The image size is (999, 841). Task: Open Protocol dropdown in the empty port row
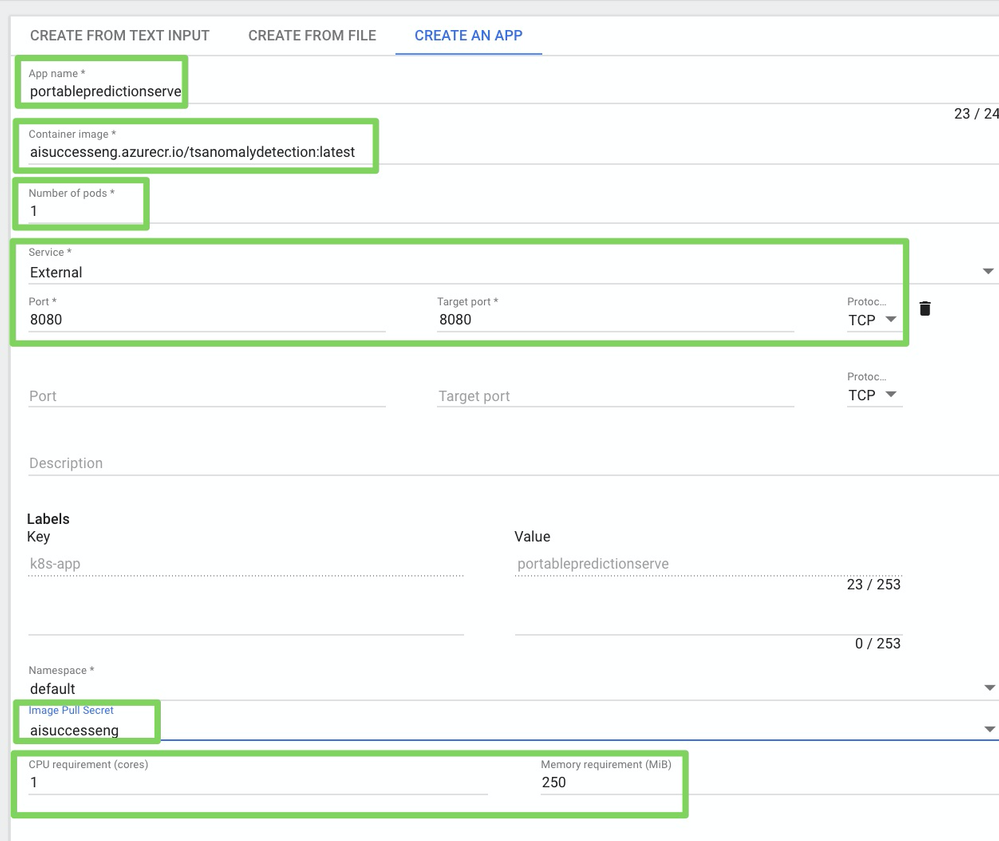(873, 395)
